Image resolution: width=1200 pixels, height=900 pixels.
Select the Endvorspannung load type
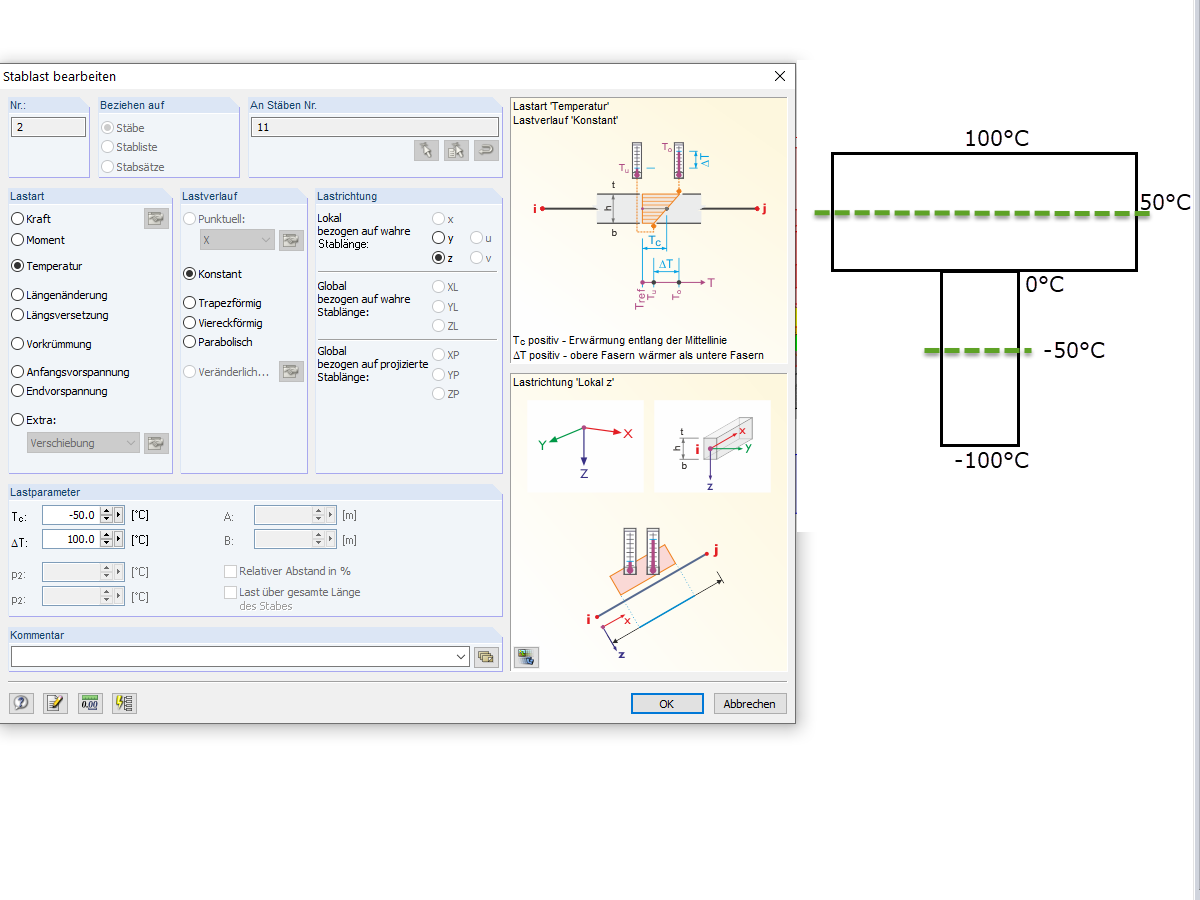pos(59,391)
